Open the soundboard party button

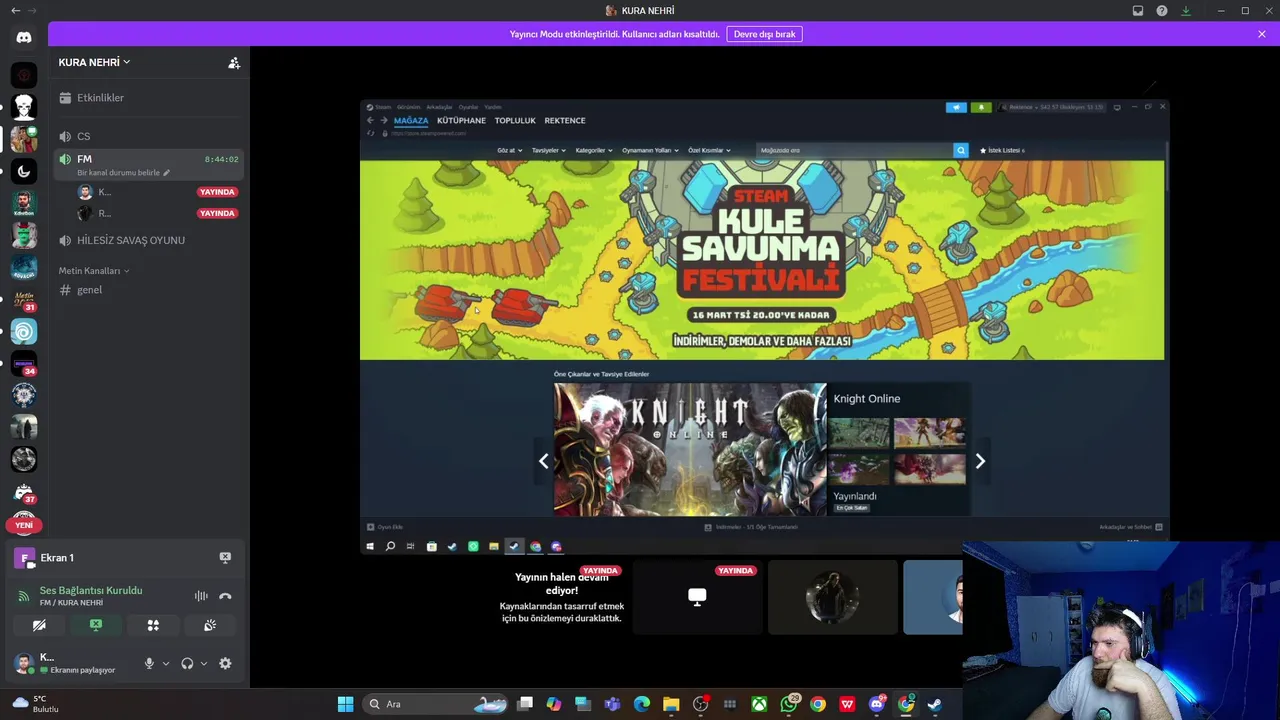coord(210,625)
